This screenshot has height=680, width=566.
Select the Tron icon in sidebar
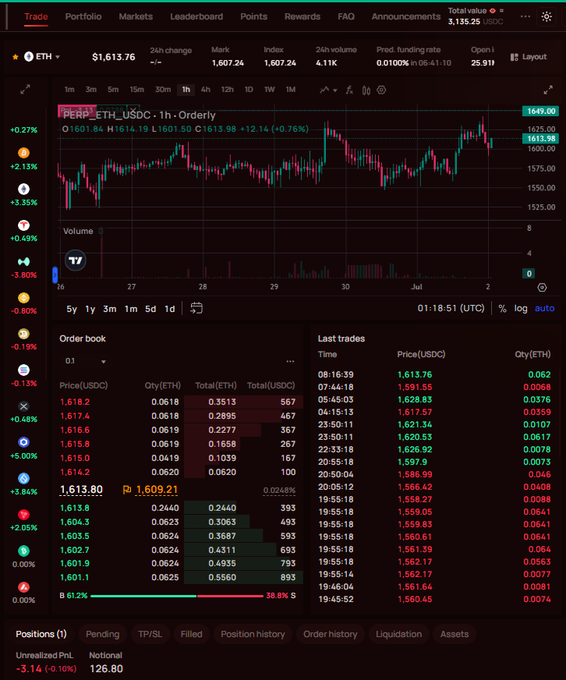pyautogui.click(x=23, y=515)
